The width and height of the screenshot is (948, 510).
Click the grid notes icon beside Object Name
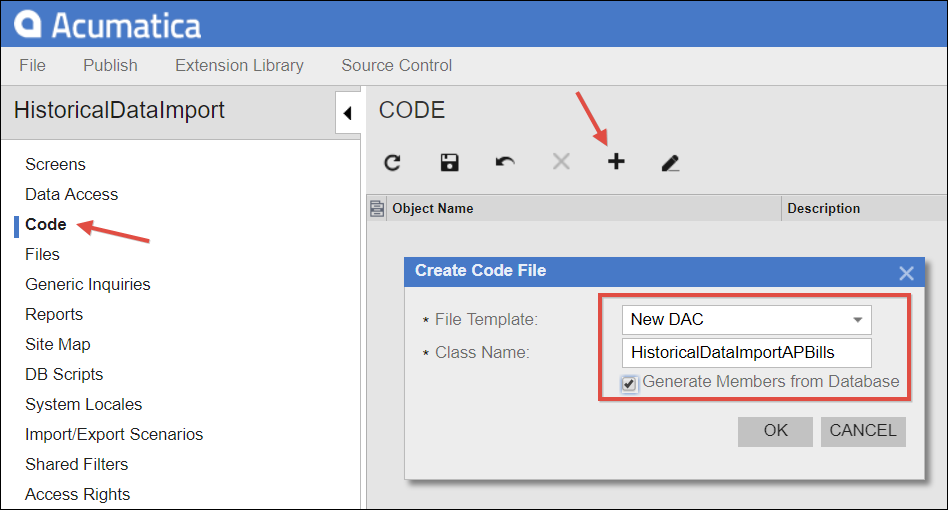pyautogui.click(x=377, y=208)
